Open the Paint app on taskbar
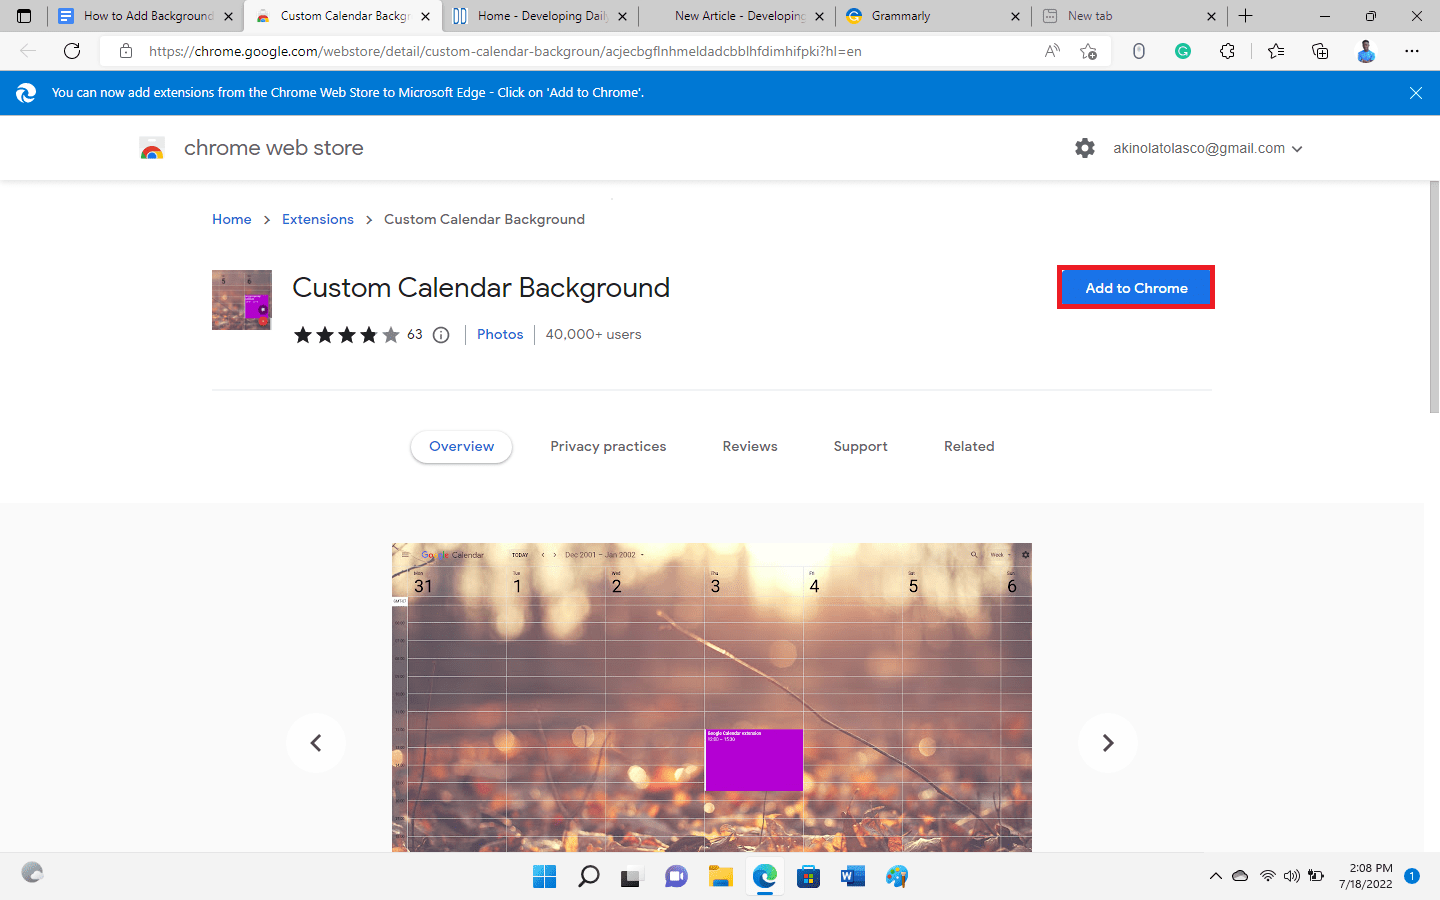 pyautogui.click(x=897, y=877)
